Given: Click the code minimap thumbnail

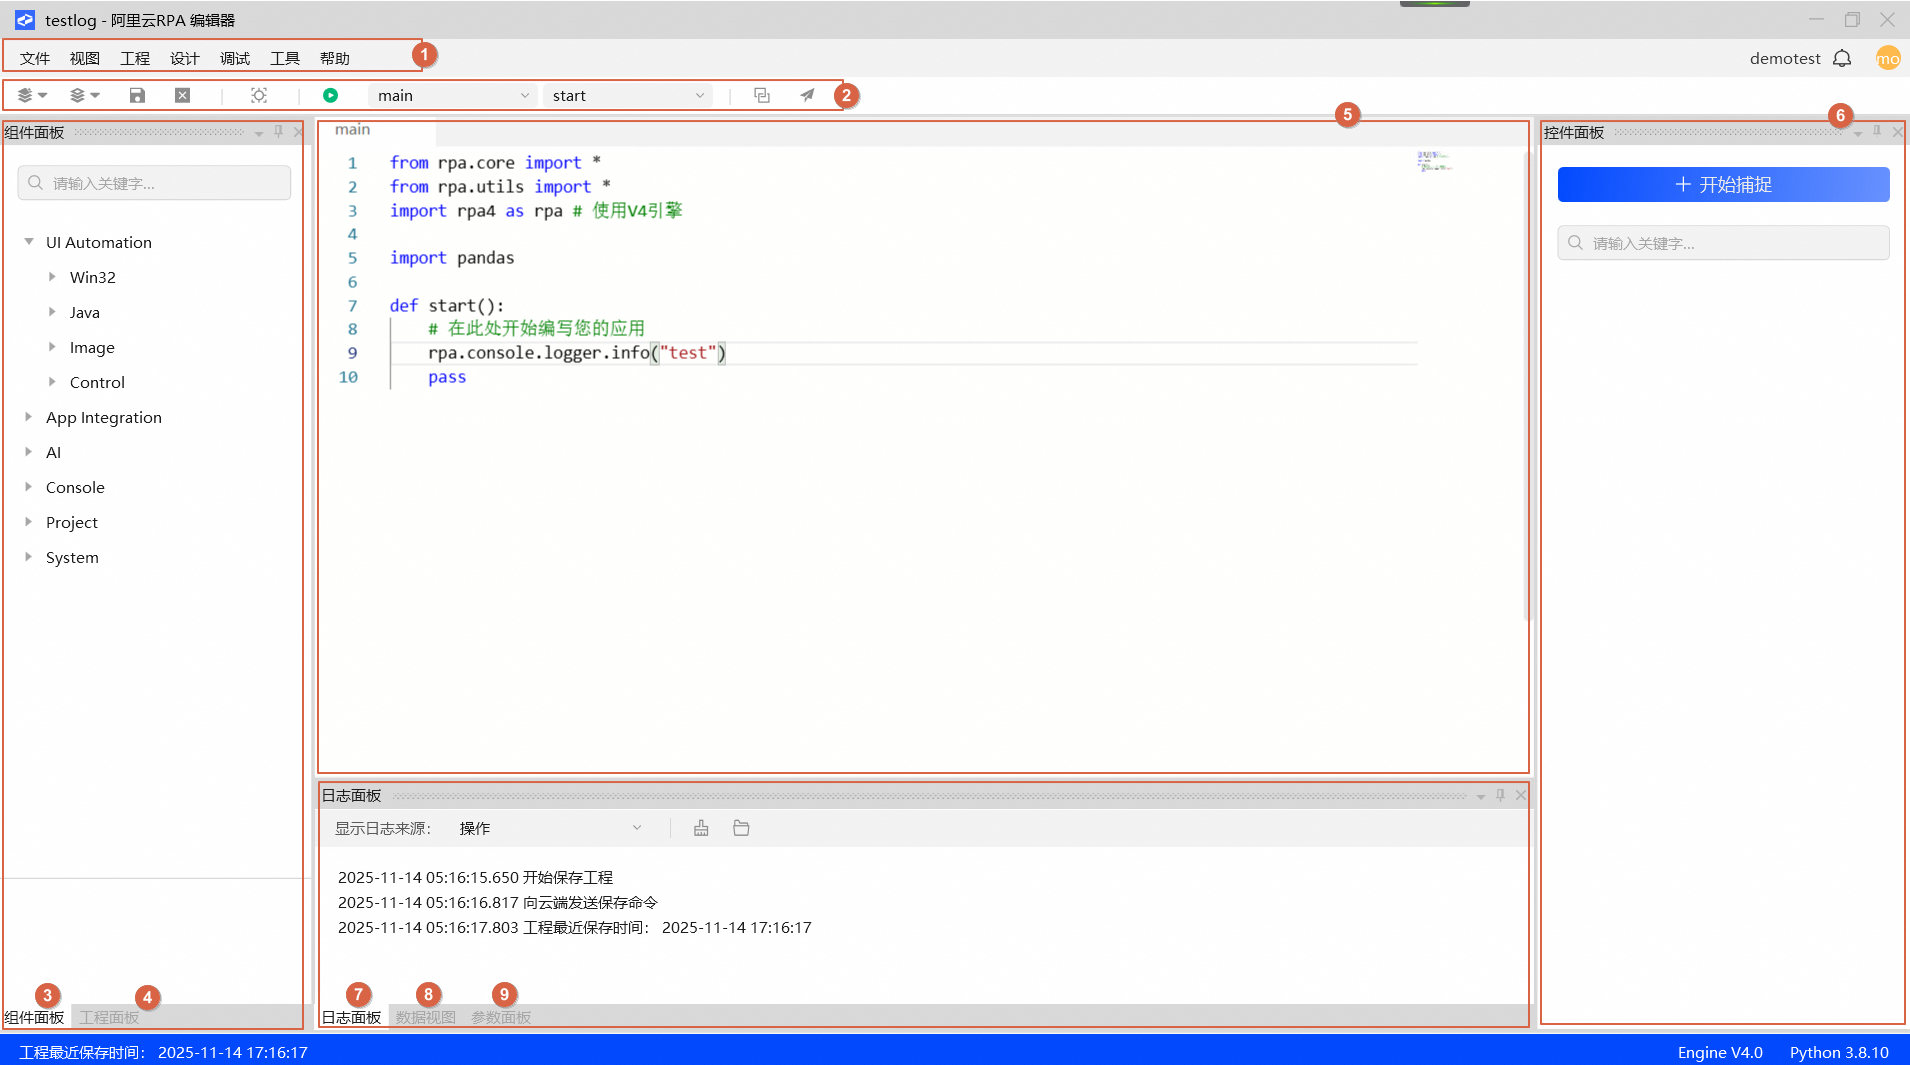Looking at the screenshot, I should click(x=1434, y=162).
